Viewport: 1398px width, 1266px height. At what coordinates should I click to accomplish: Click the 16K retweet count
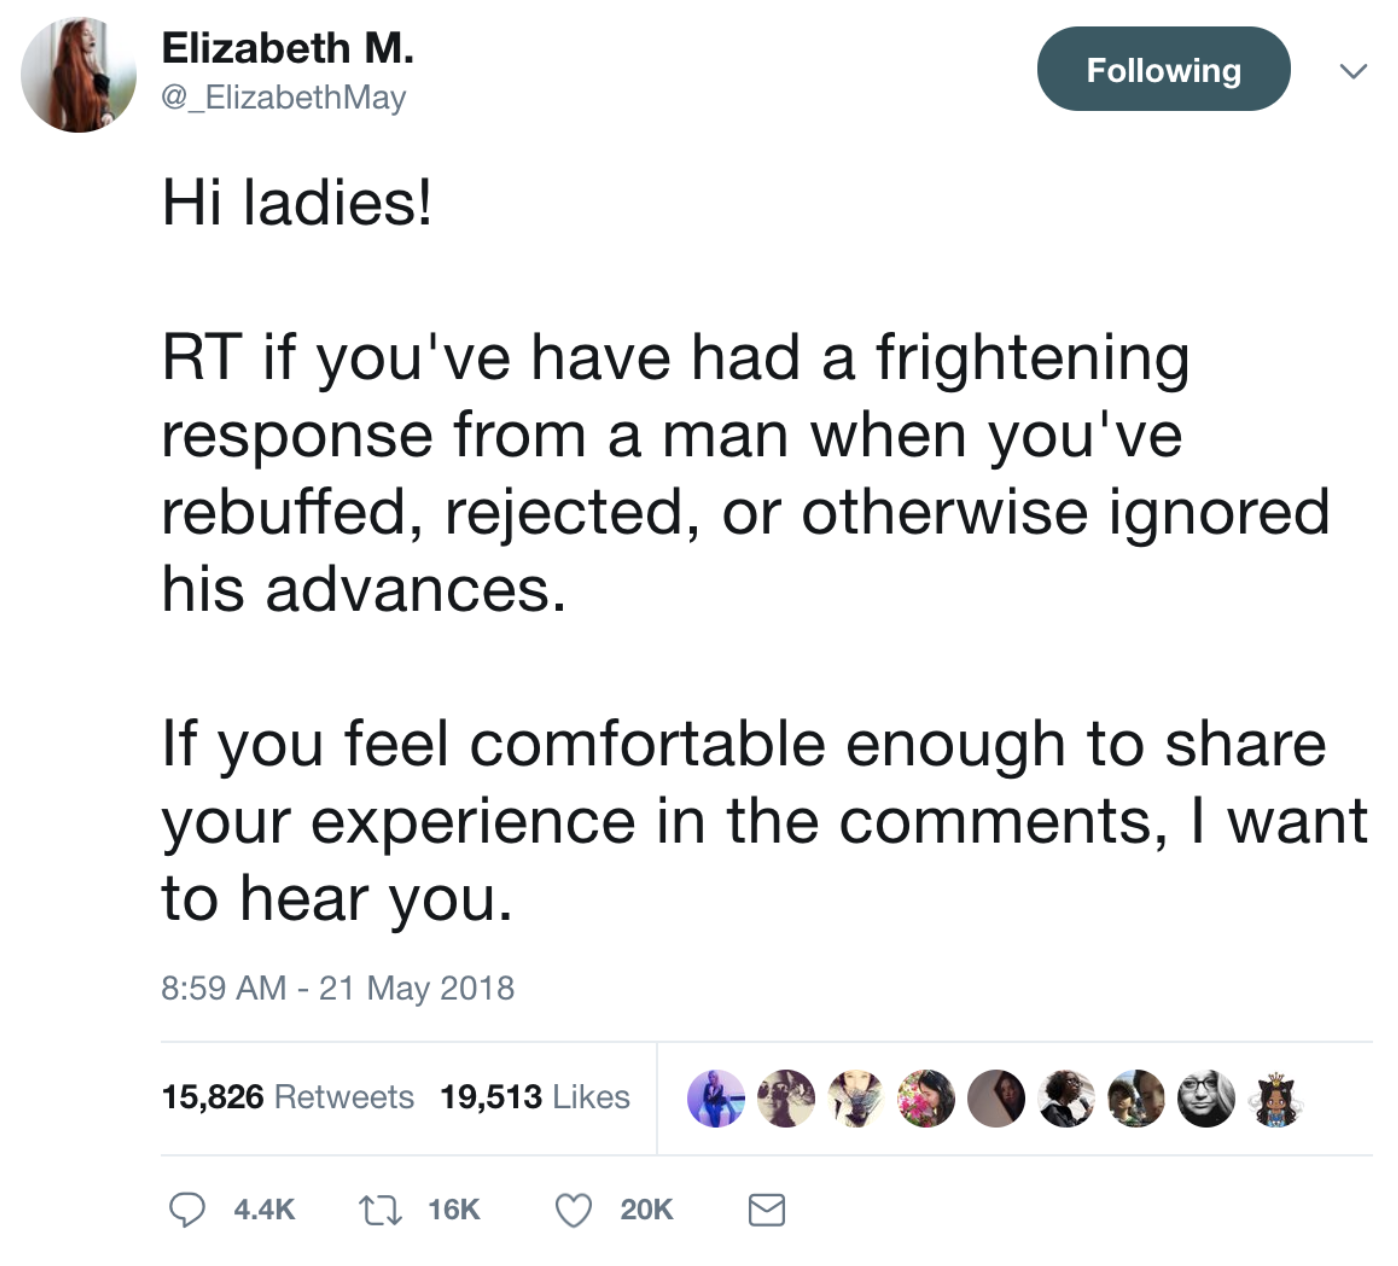tap(454, 1210)
